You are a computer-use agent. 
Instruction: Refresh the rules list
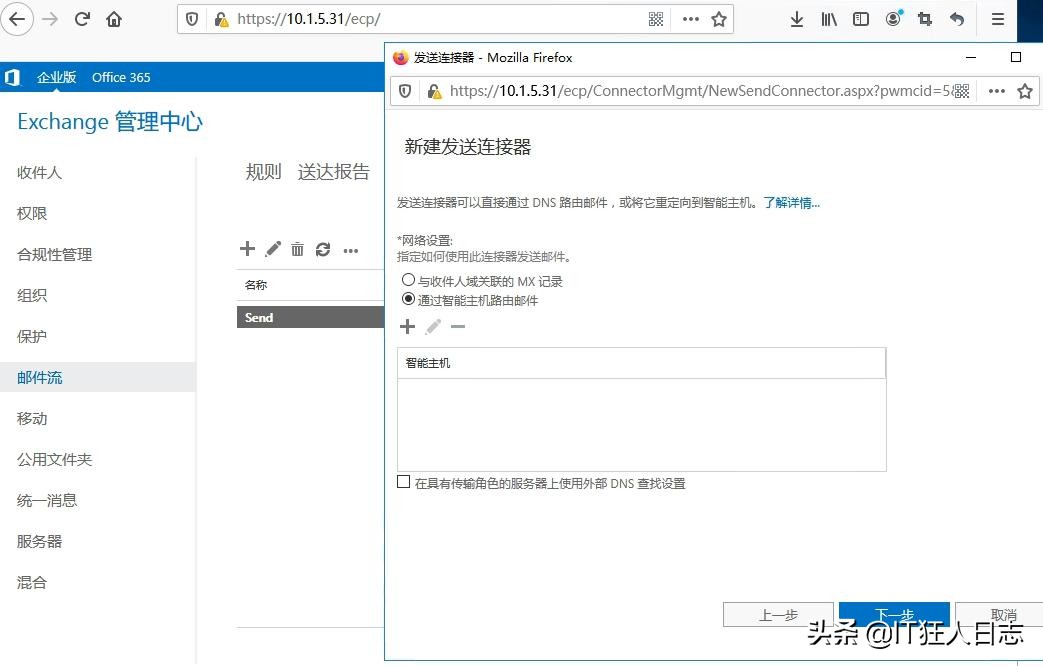point(322,249)
